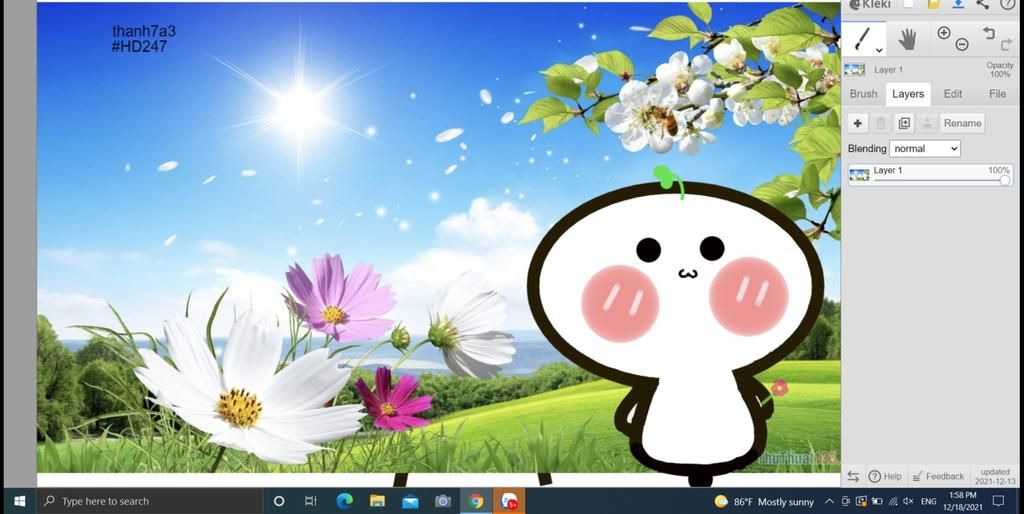Open the Blending mode dropdown

tap(925, 149)
